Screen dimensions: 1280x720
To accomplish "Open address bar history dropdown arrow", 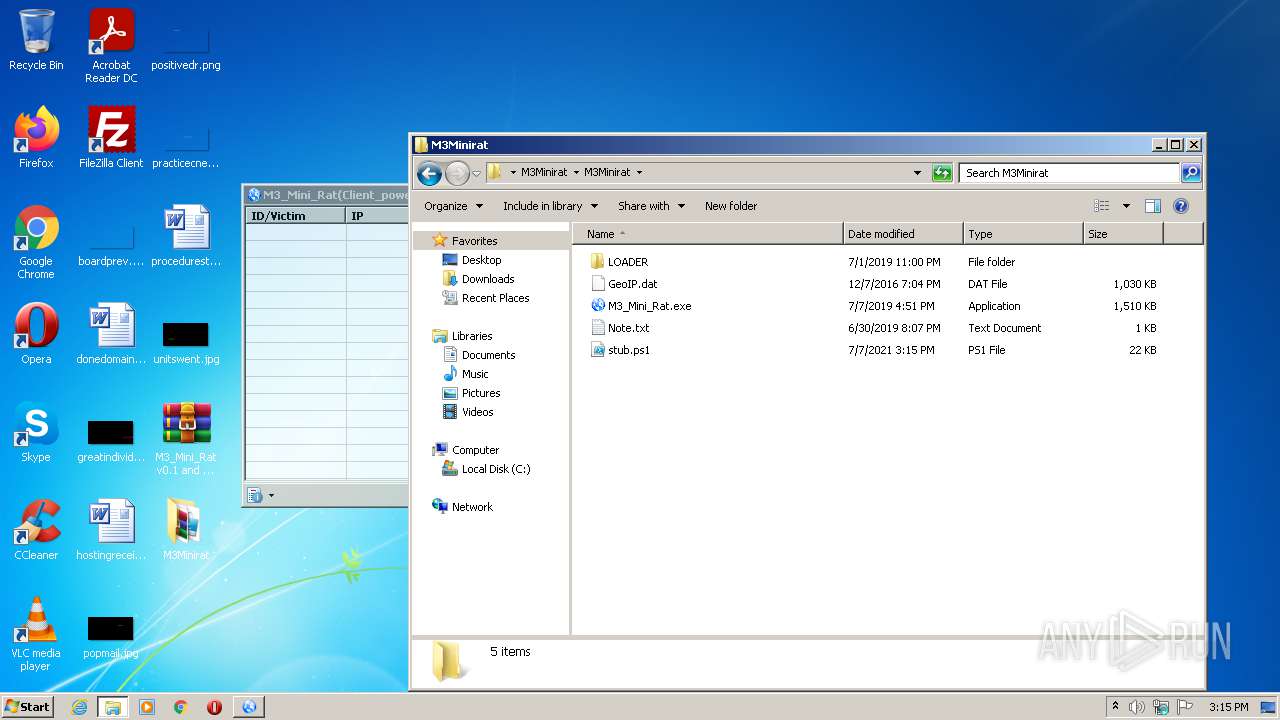I will pyautogui.click(x=917, y=173).
